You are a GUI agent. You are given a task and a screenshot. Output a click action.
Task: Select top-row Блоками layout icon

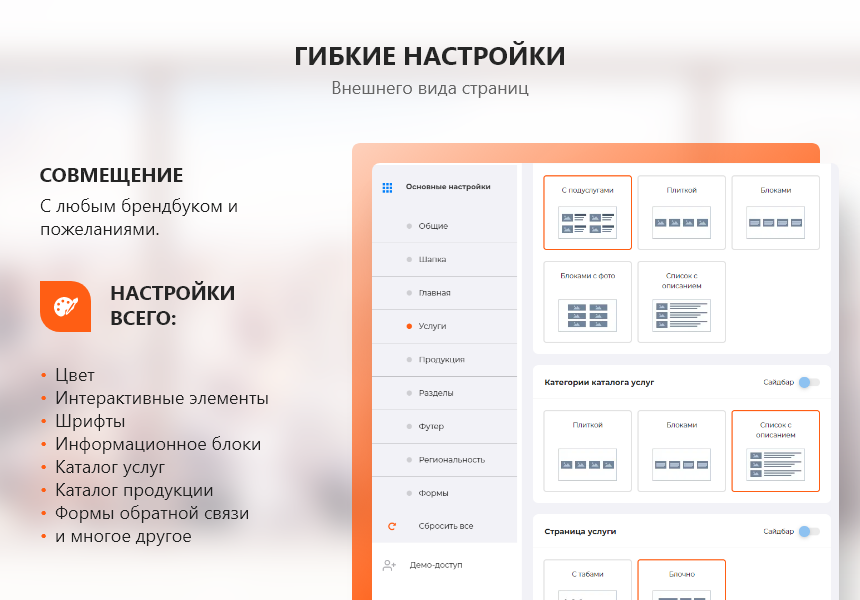tap(775, 221)
